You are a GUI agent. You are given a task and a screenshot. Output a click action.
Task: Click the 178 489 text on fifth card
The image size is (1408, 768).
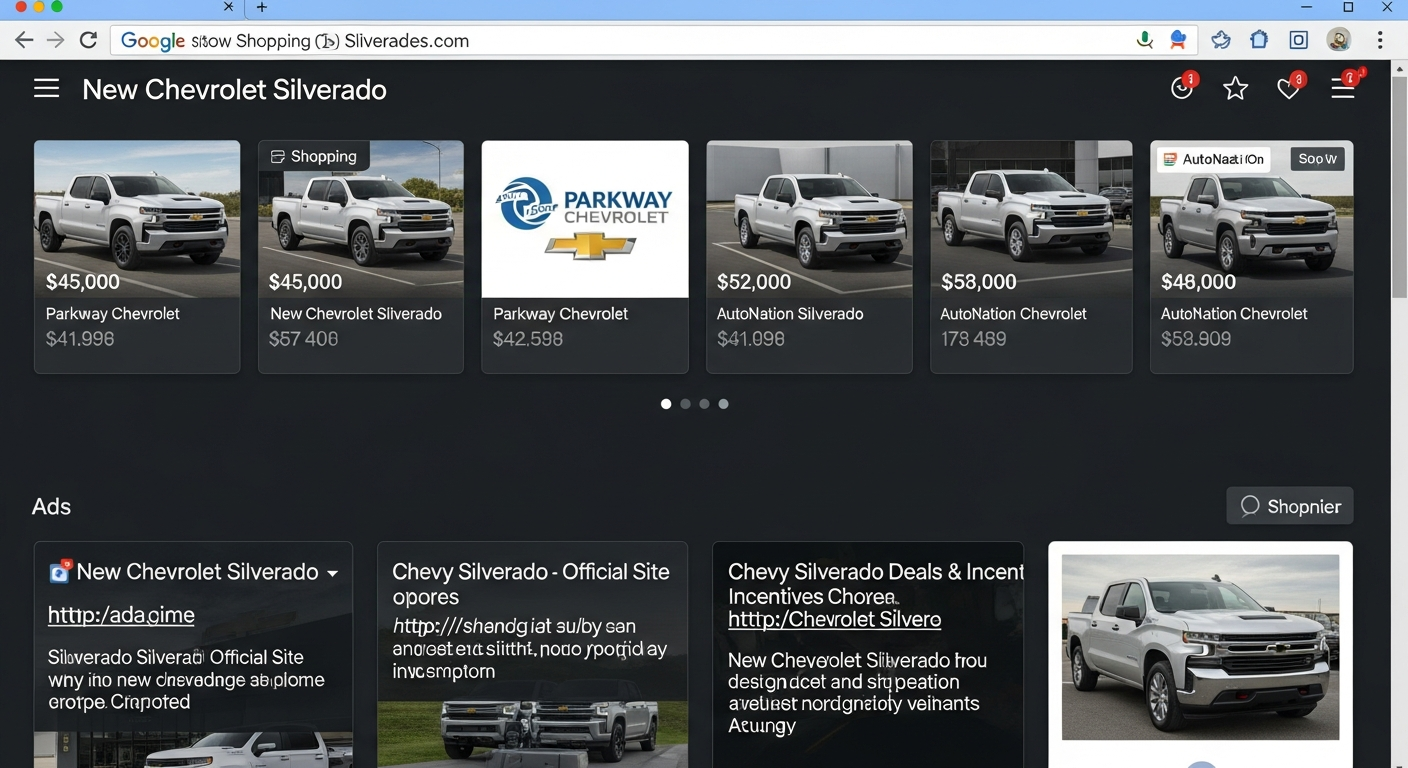click(x=973, y=339)
